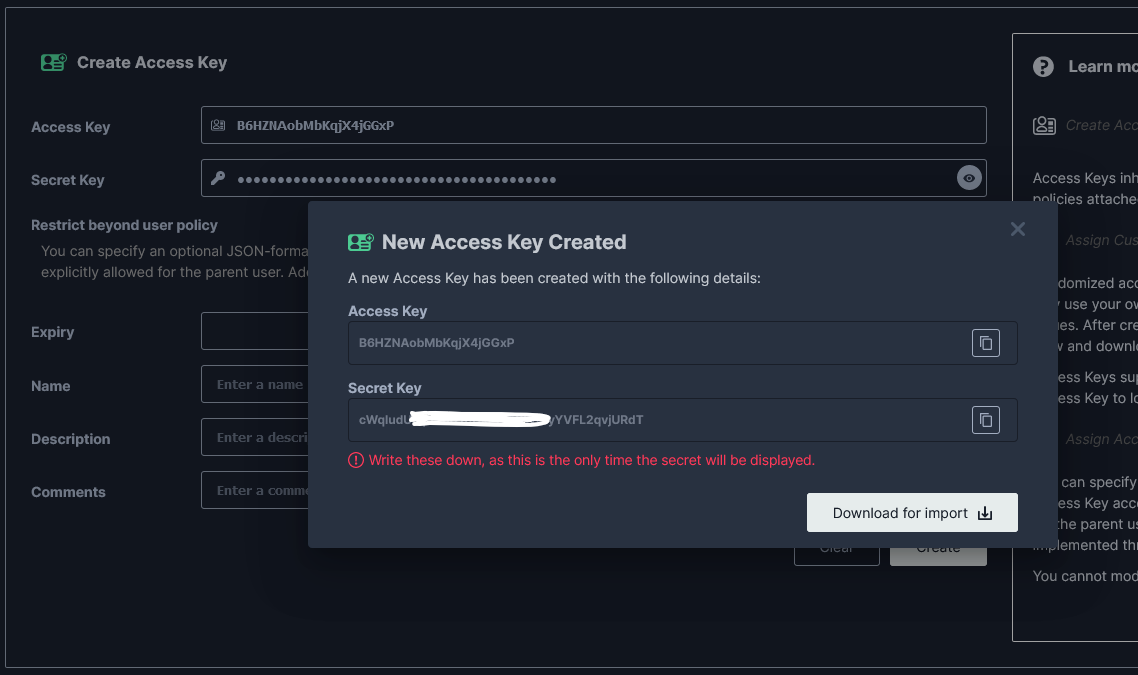Image resolution: width=1138 pixels, height=675 pixels.
Task: Reveal the masked Secret Key with the eye toggle
Action: [x=968, y=177]
